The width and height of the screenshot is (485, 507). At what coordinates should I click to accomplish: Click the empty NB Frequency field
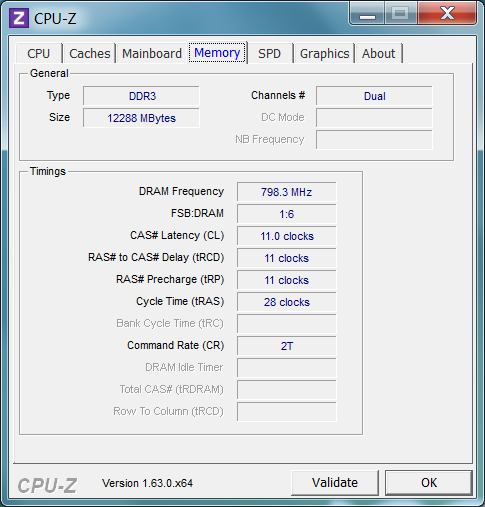tap(374, 140)
